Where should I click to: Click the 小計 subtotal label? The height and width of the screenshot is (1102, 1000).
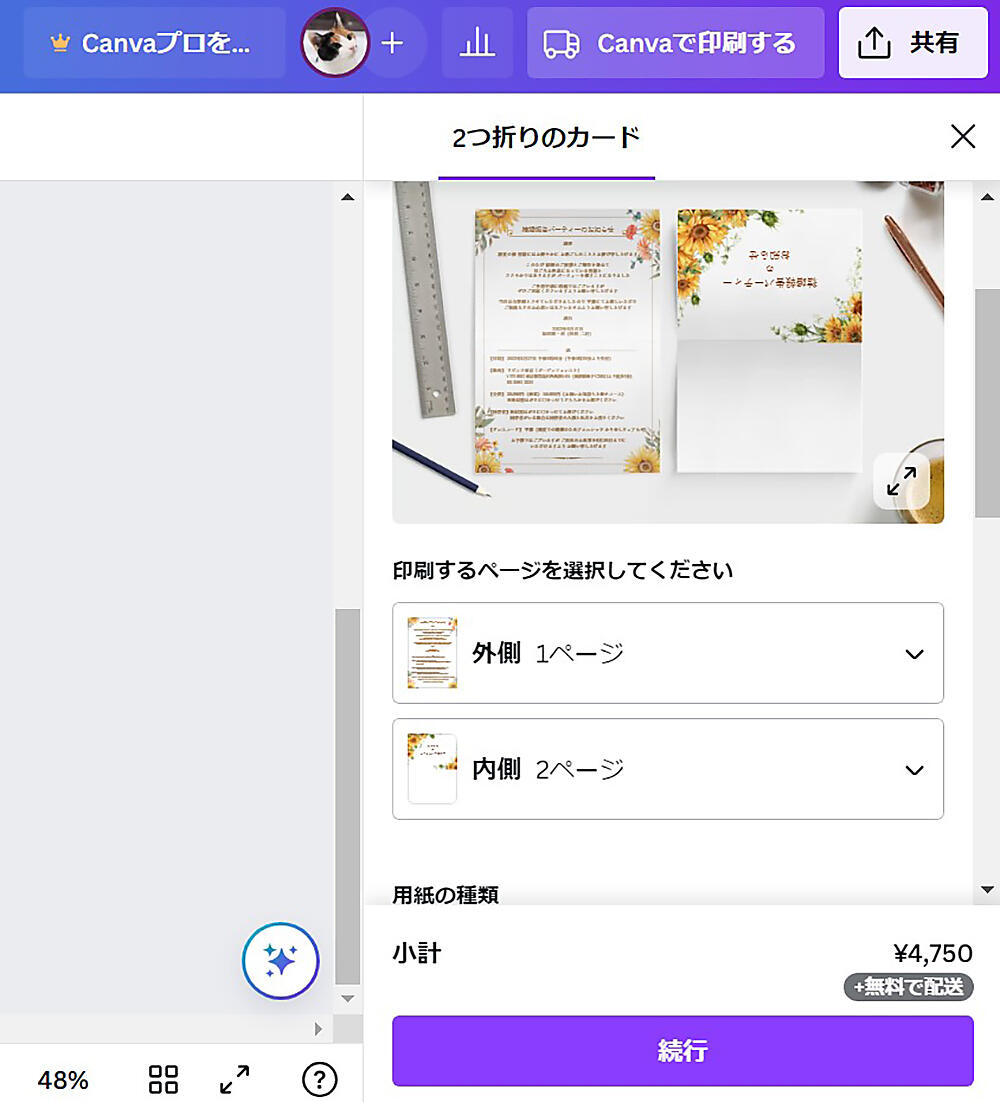[x=417, y=953]
